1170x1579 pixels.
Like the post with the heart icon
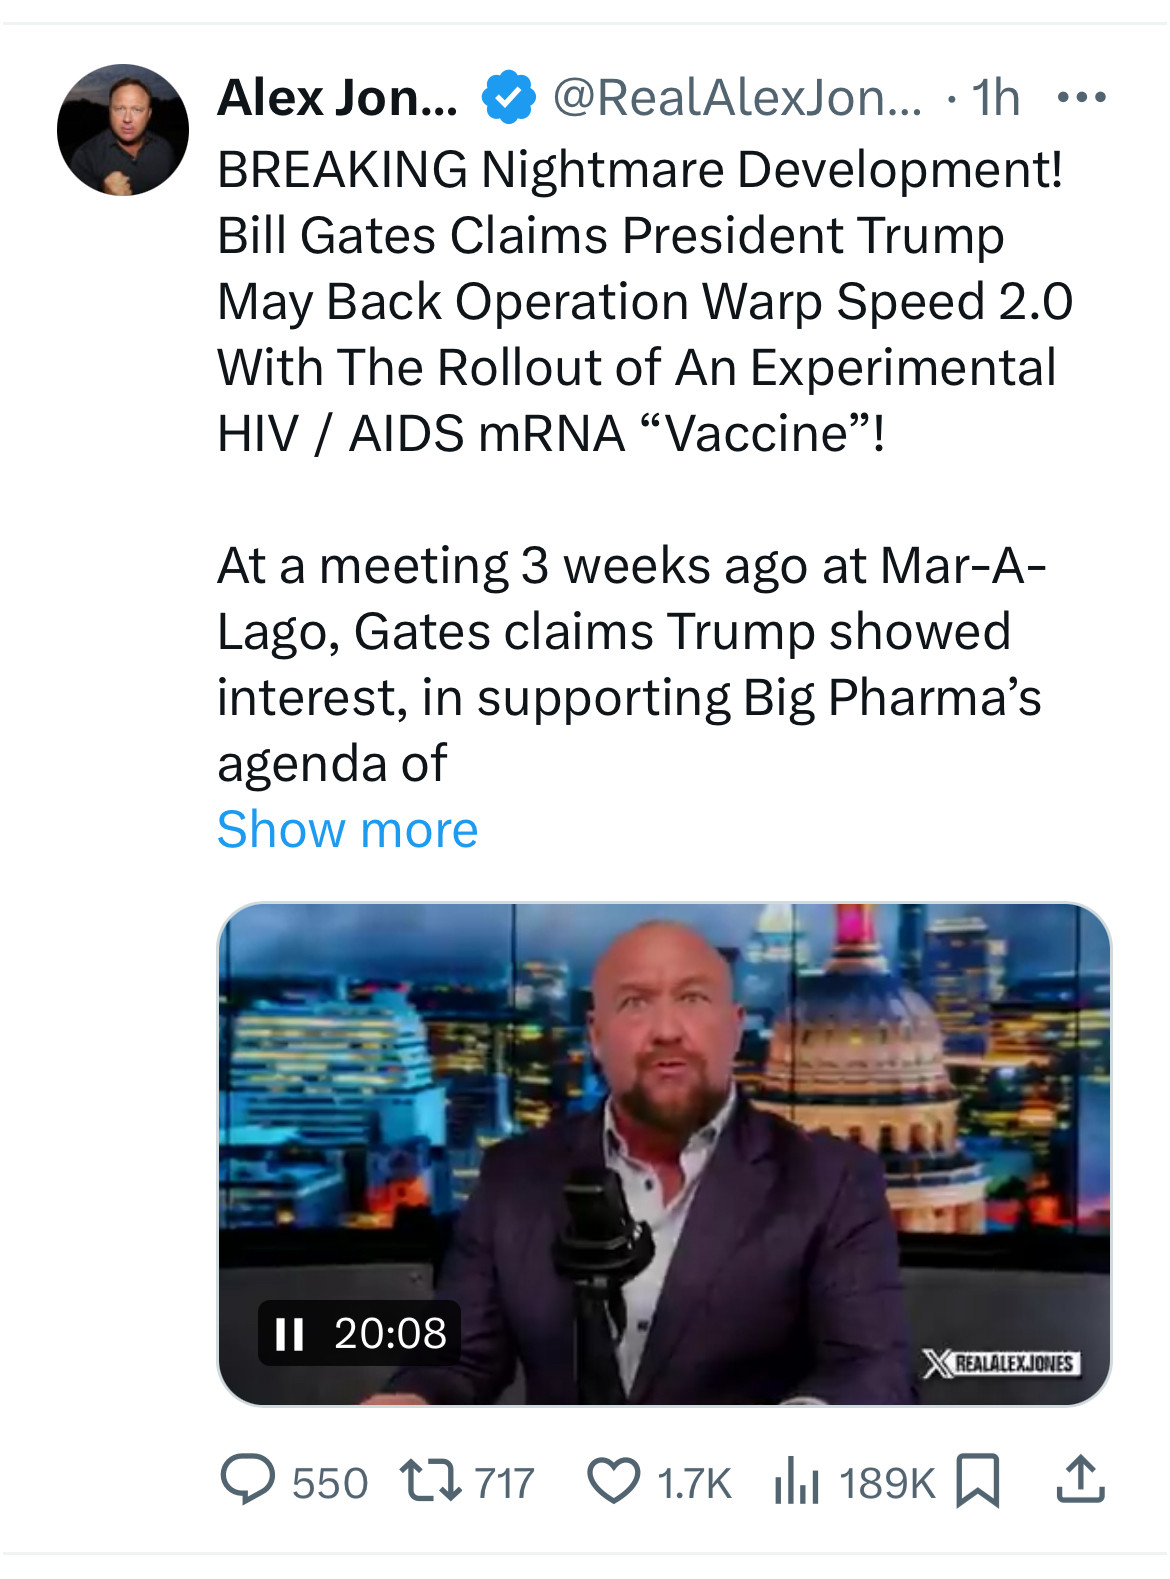click(613, 1481)
